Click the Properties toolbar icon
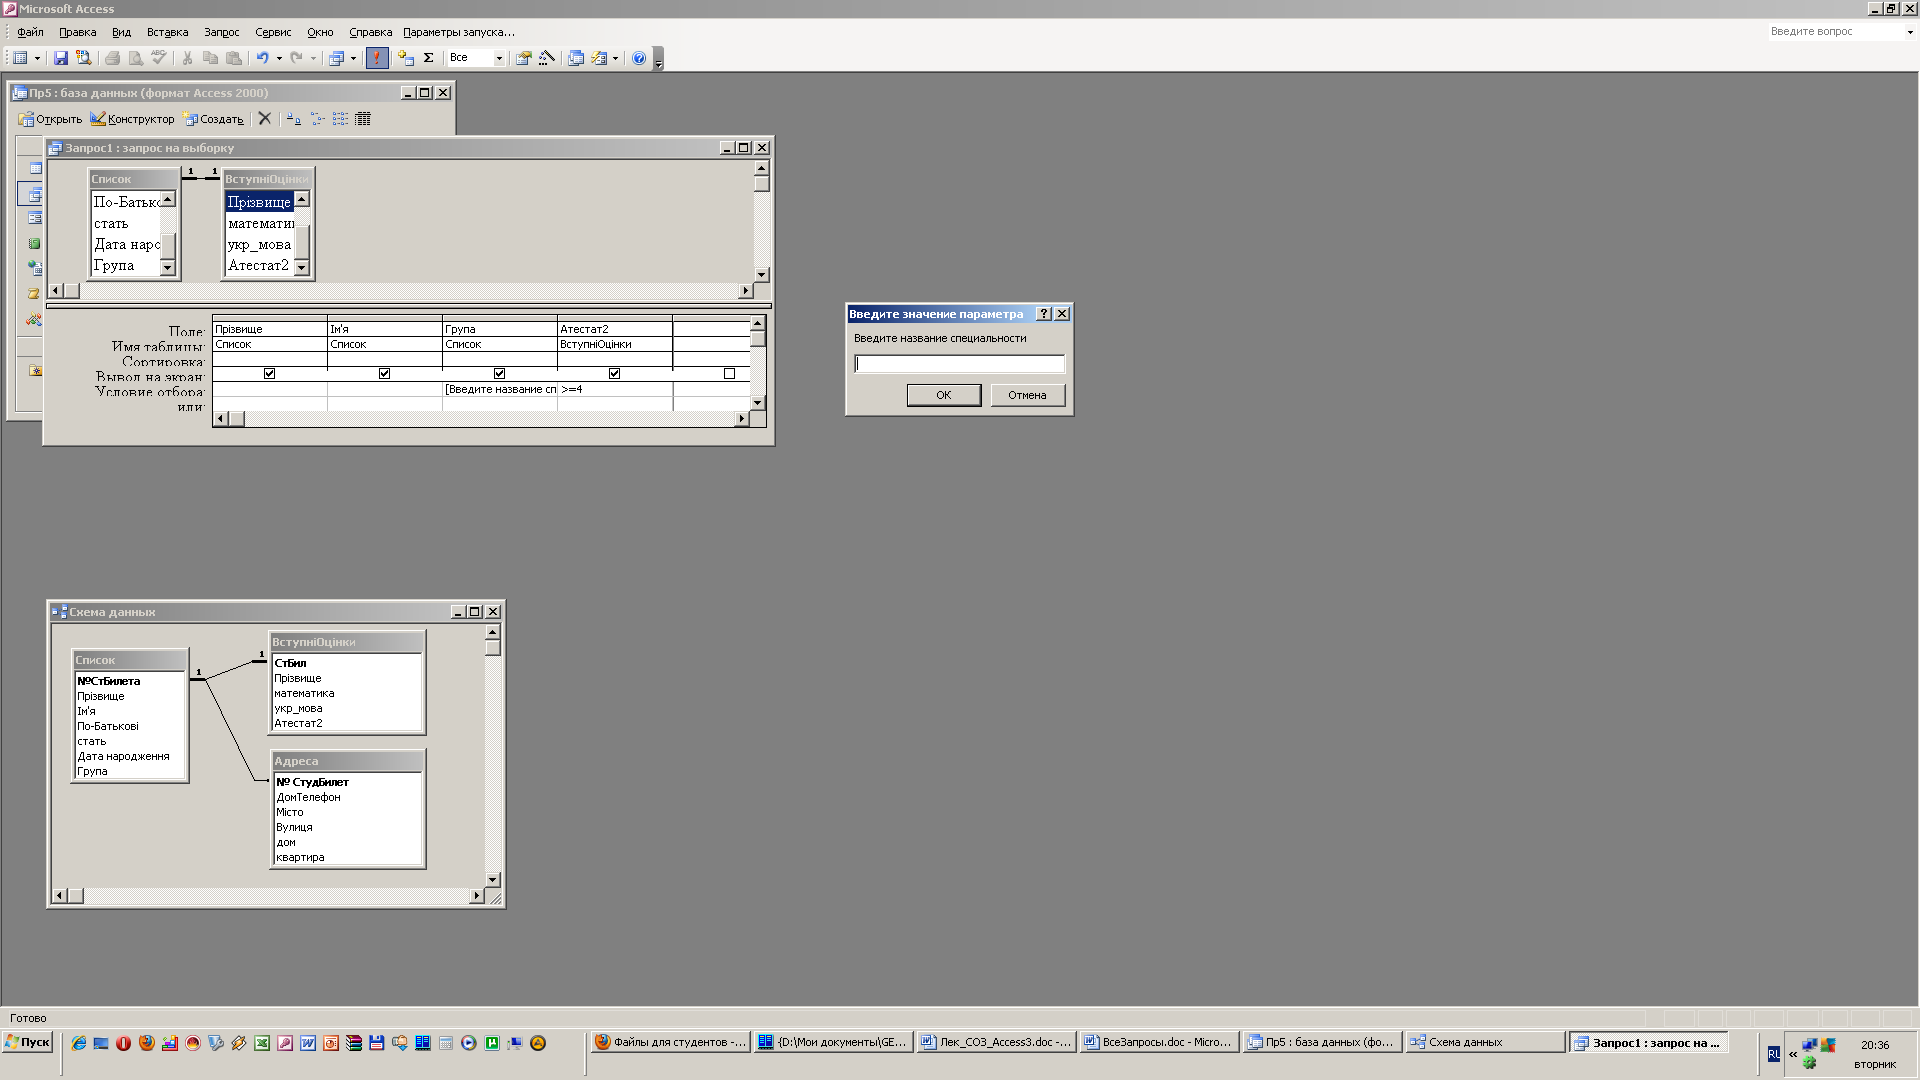 coord(523,58)
